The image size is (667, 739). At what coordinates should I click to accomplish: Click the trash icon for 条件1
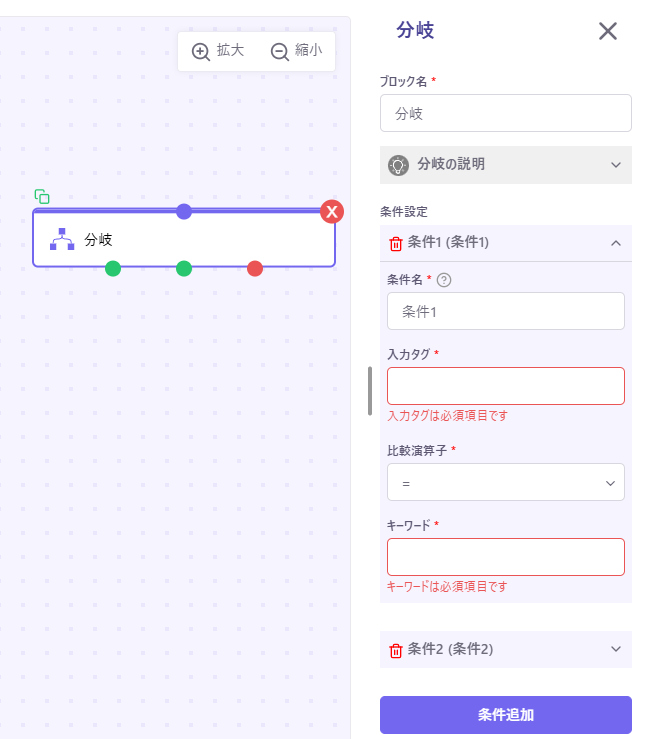(x=396, y=243)
